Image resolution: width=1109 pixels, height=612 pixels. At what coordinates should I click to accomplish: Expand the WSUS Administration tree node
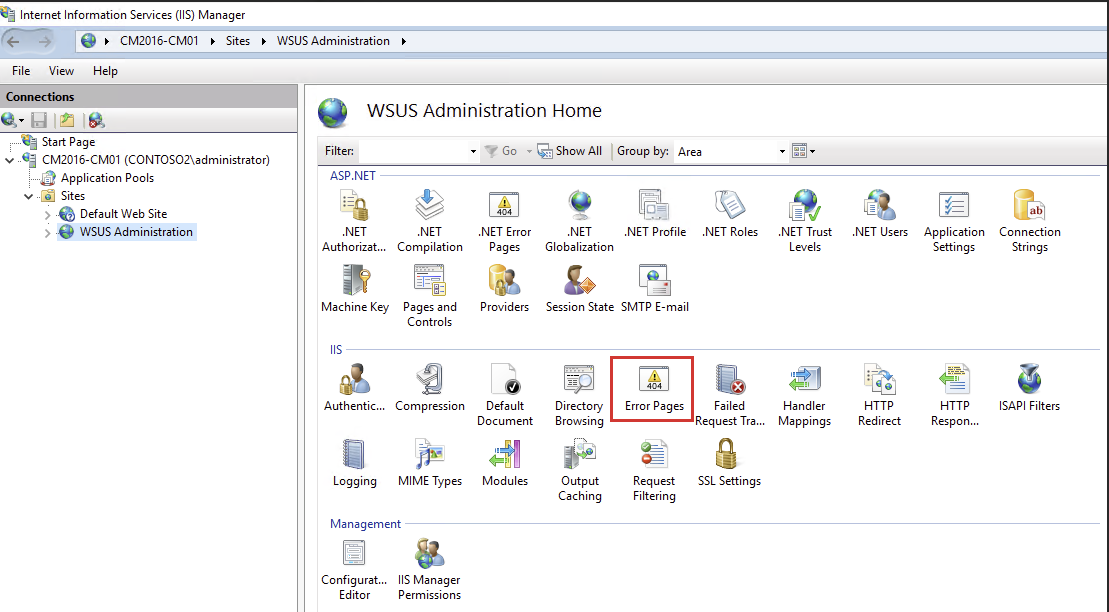point(47,233)
